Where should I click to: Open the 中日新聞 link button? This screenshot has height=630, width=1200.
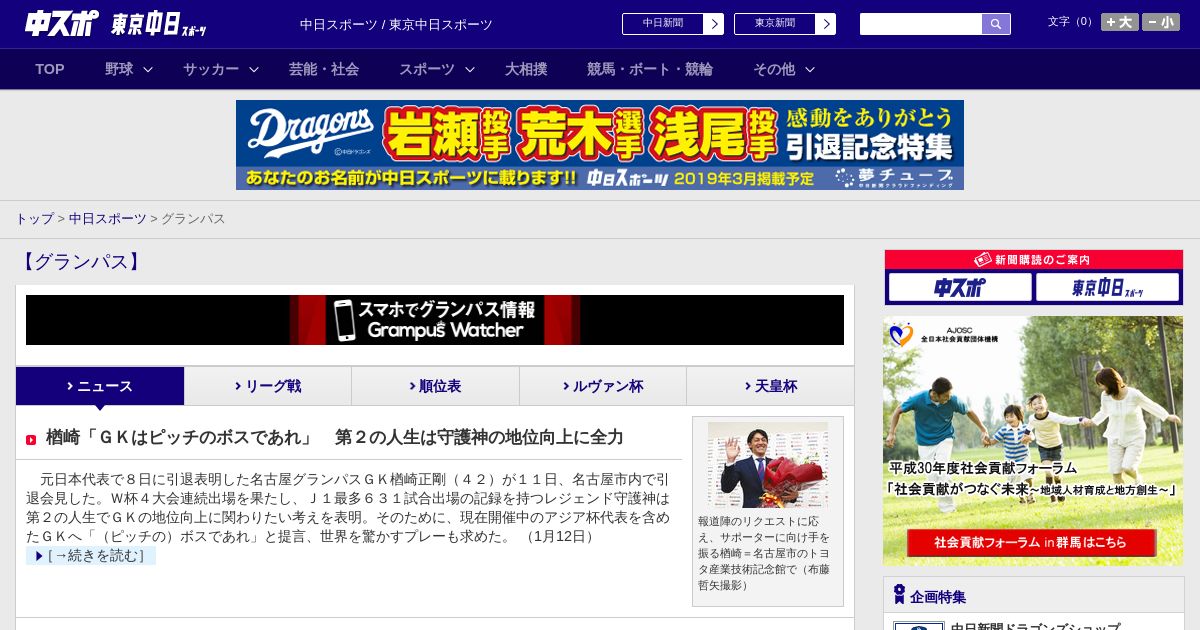tap(662, 24)
